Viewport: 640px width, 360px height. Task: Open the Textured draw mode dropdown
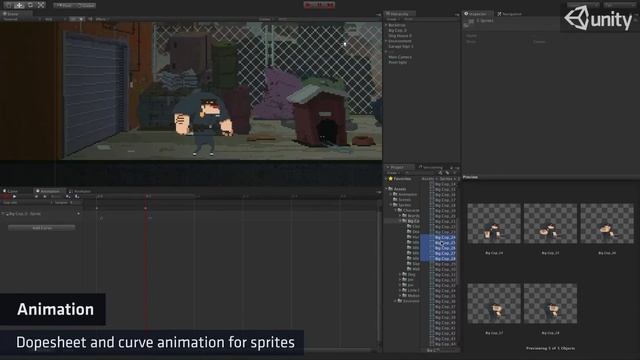pyautogui.click(x=21, y=19)
